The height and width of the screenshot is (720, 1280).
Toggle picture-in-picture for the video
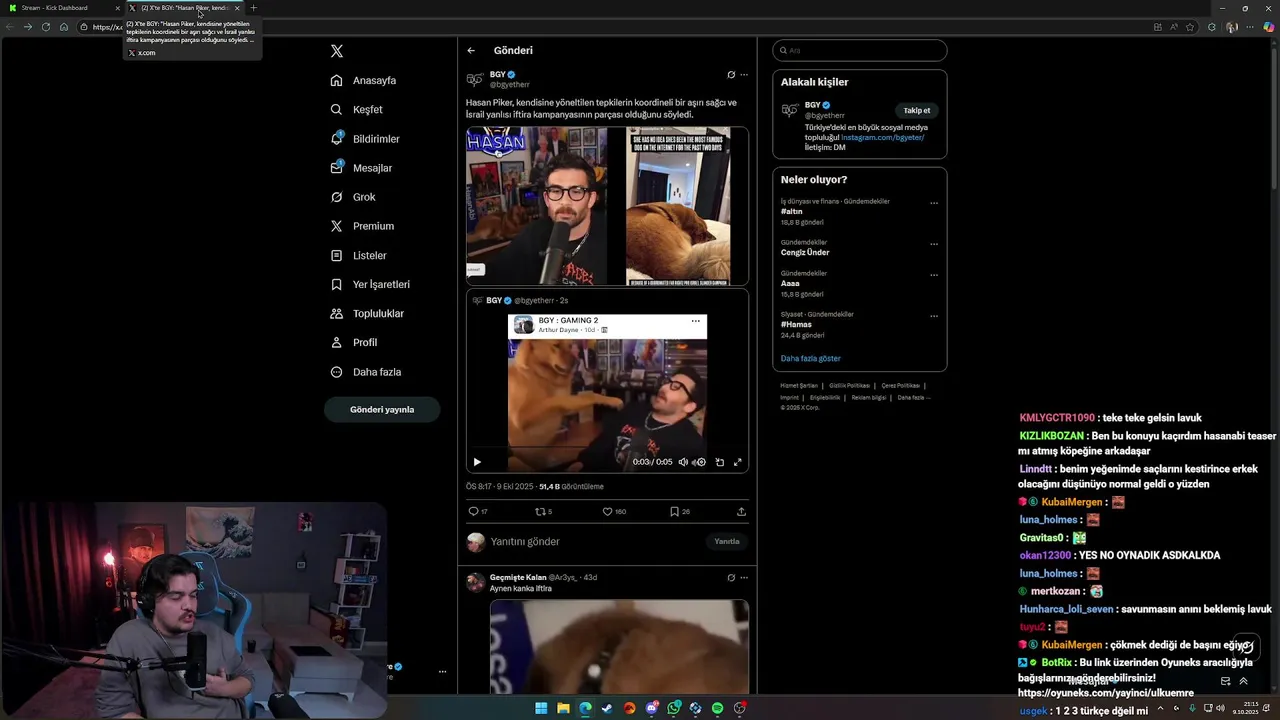point(719,462)
